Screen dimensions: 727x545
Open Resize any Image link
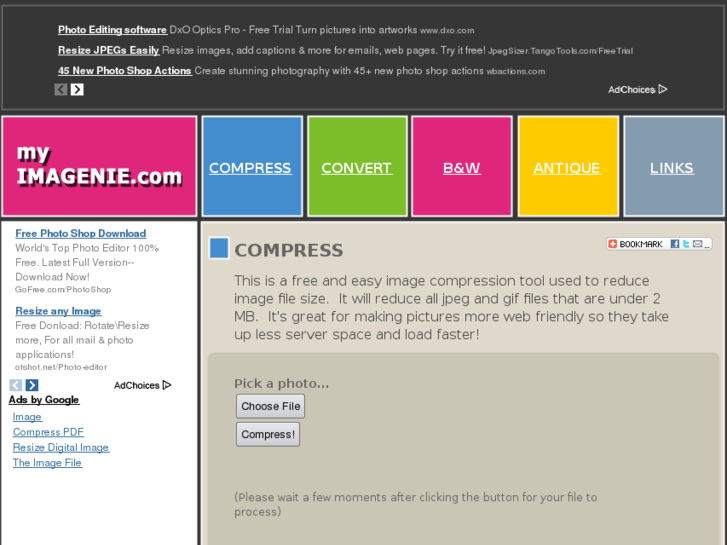(x=58, y=311)
